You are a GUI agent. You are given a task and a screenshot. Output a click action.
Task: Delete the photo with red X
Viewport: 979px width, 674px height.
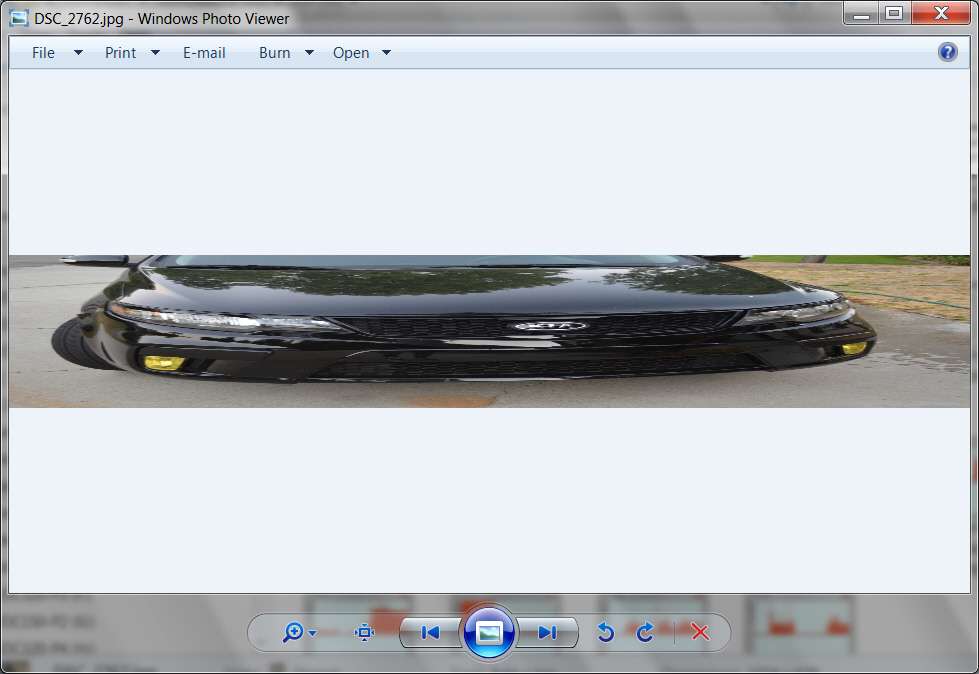[701, 633]
